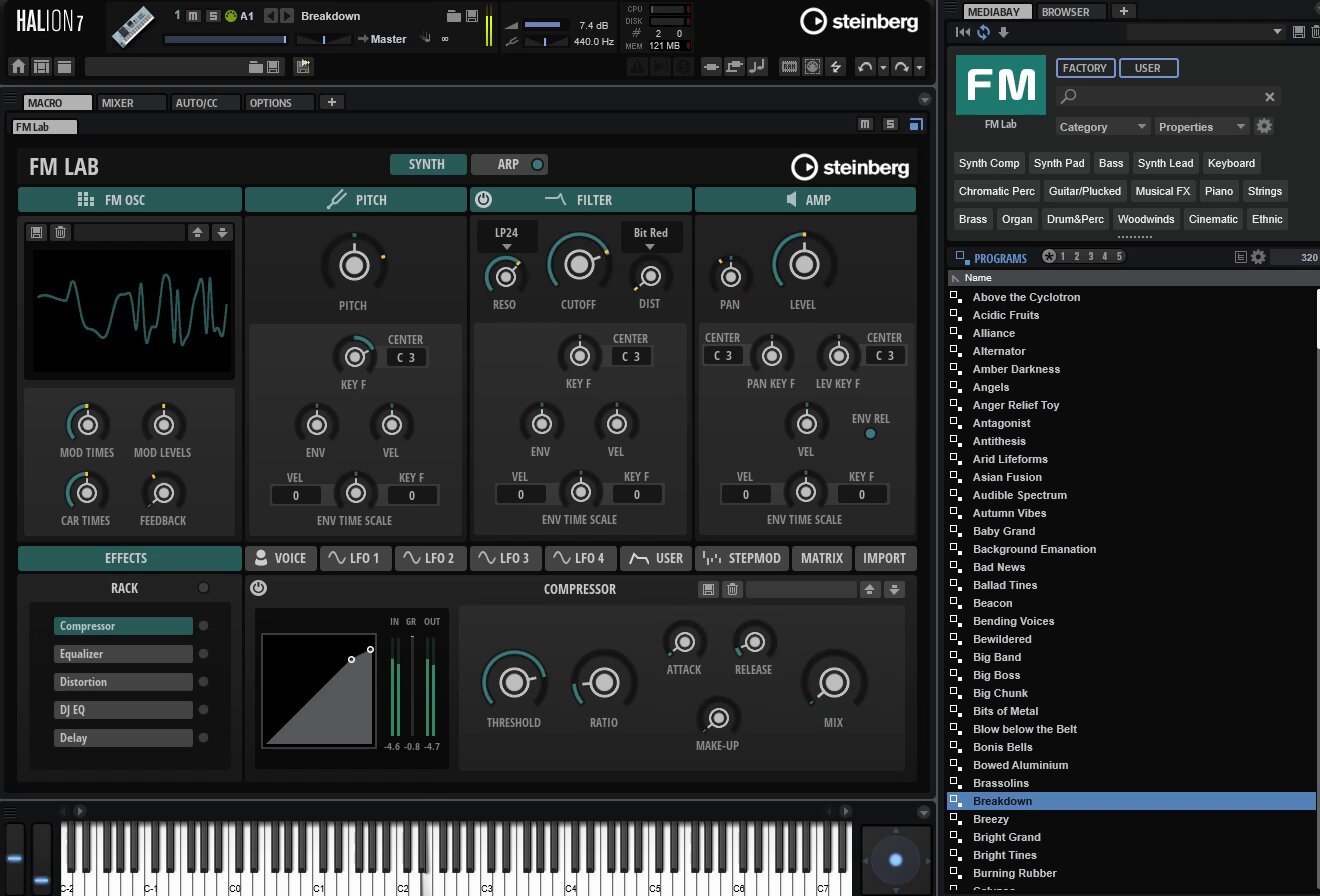Click the SYNTH page button
Screen dimensions: 1320x896
coord(428,165)
